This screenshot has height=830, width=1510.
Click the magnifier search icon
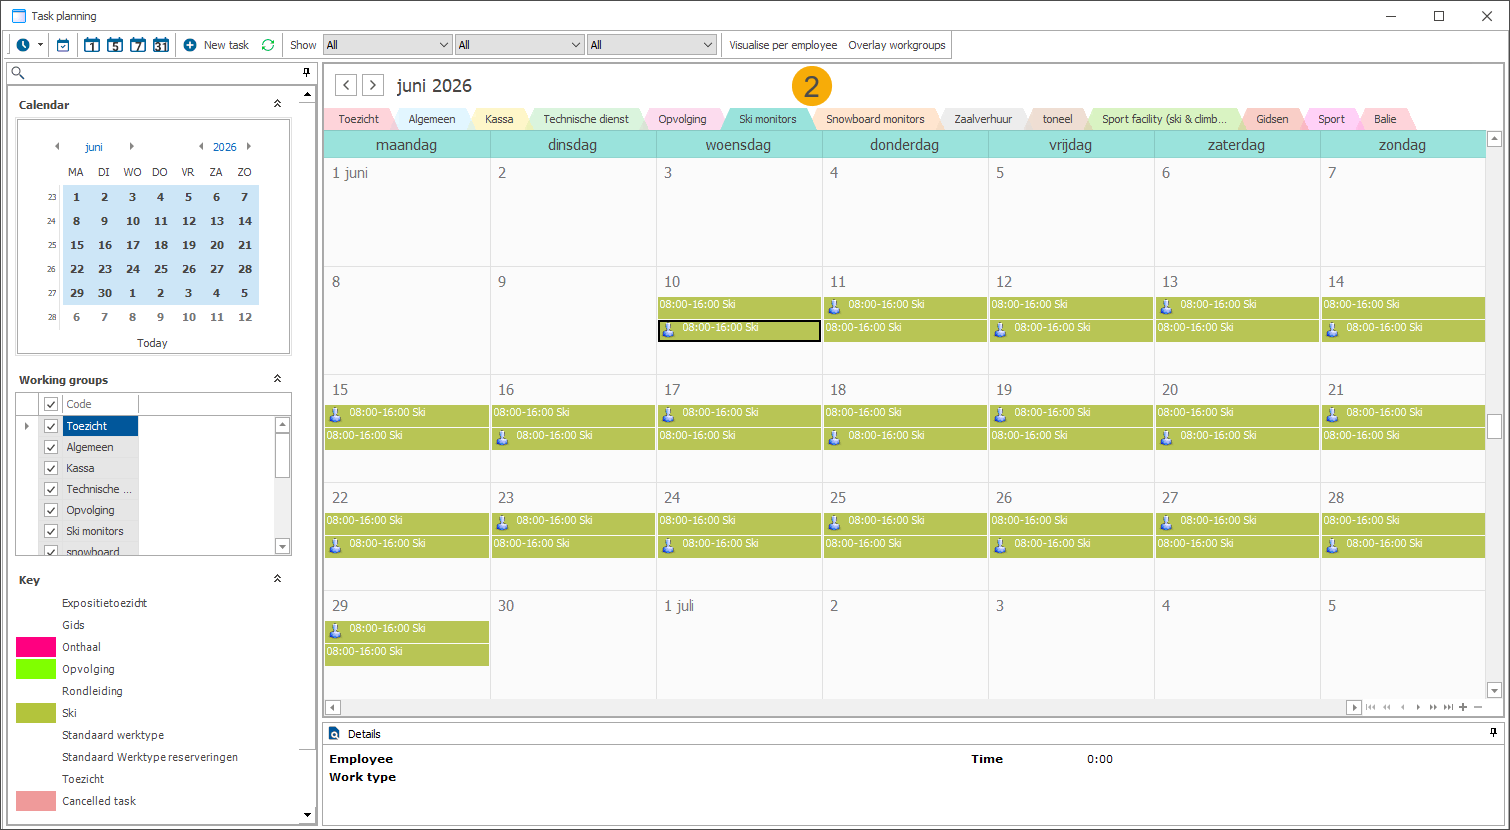[17, 73]
